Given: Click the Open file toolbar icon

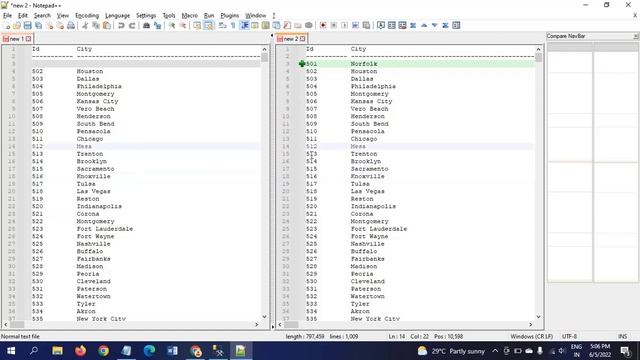Looking at the screenshot, I should tap(17, 25).
